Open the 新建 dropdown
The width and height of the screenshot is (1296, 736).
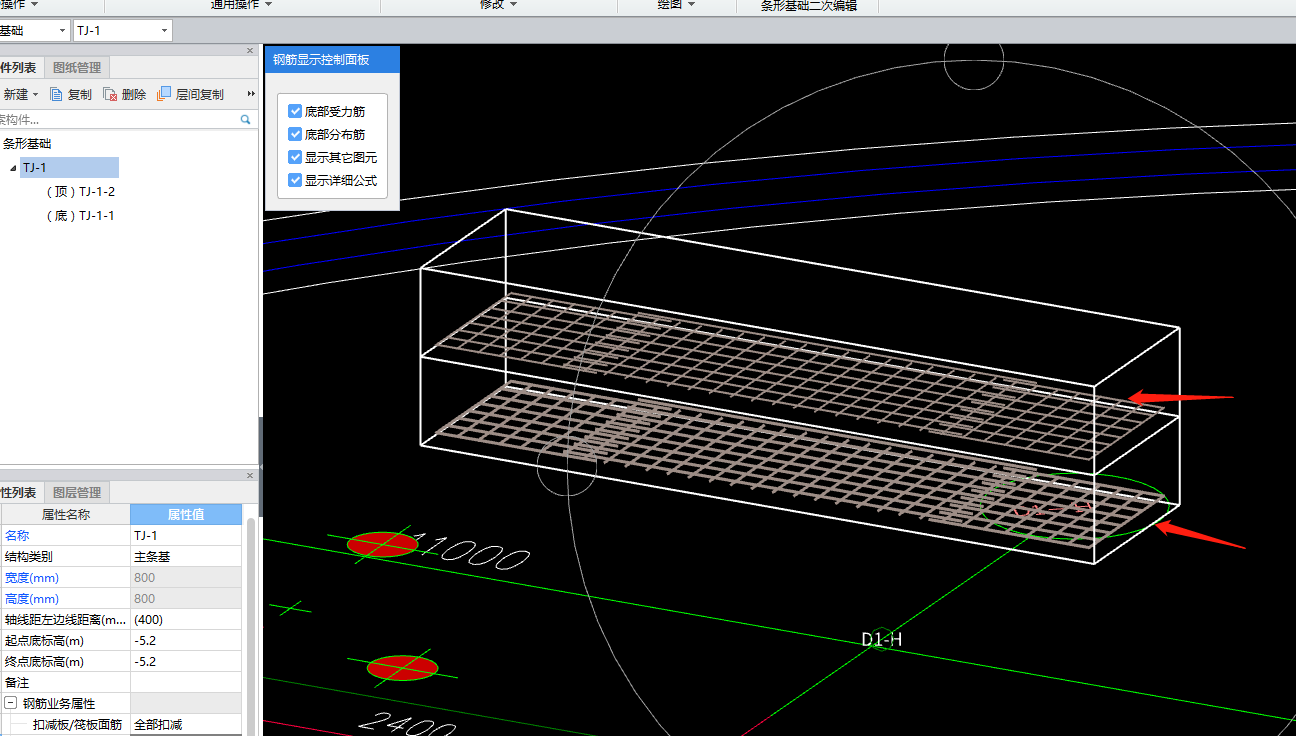tap(20, 95)
